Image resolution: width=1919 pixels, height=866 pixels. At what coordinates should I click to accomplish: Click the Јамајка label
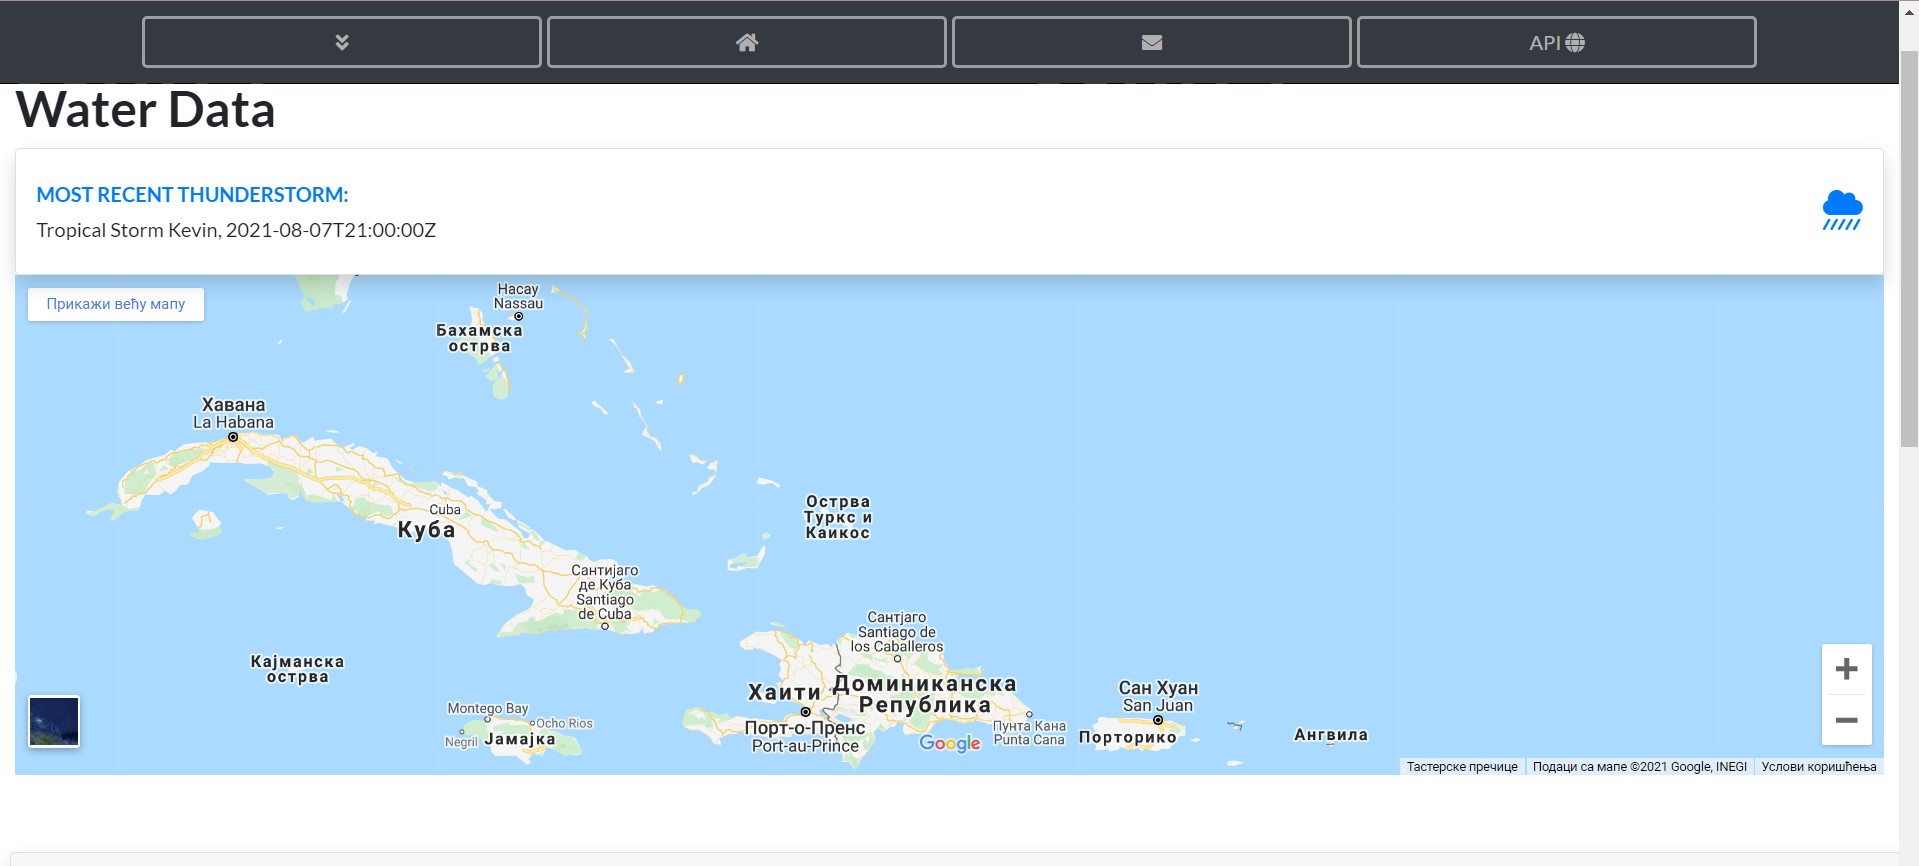pyautogui.click(x=520, y=739)
